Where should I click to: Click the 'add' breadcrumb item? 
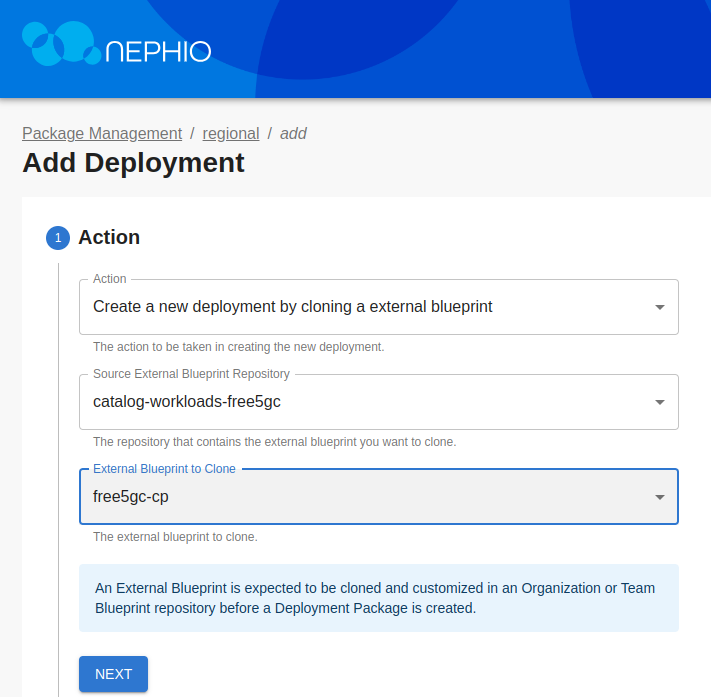click(x=293, y=133)
